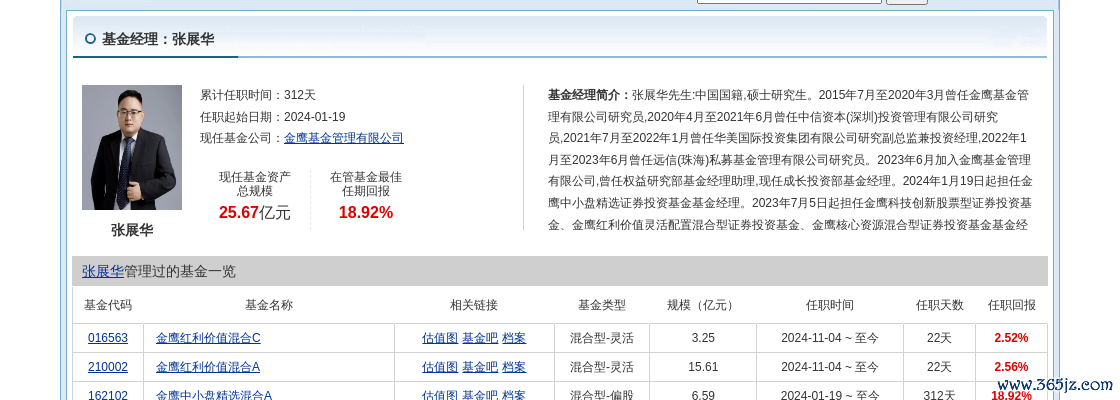
Task: Click the 任职时间 column header
Action: coord(829,305)
